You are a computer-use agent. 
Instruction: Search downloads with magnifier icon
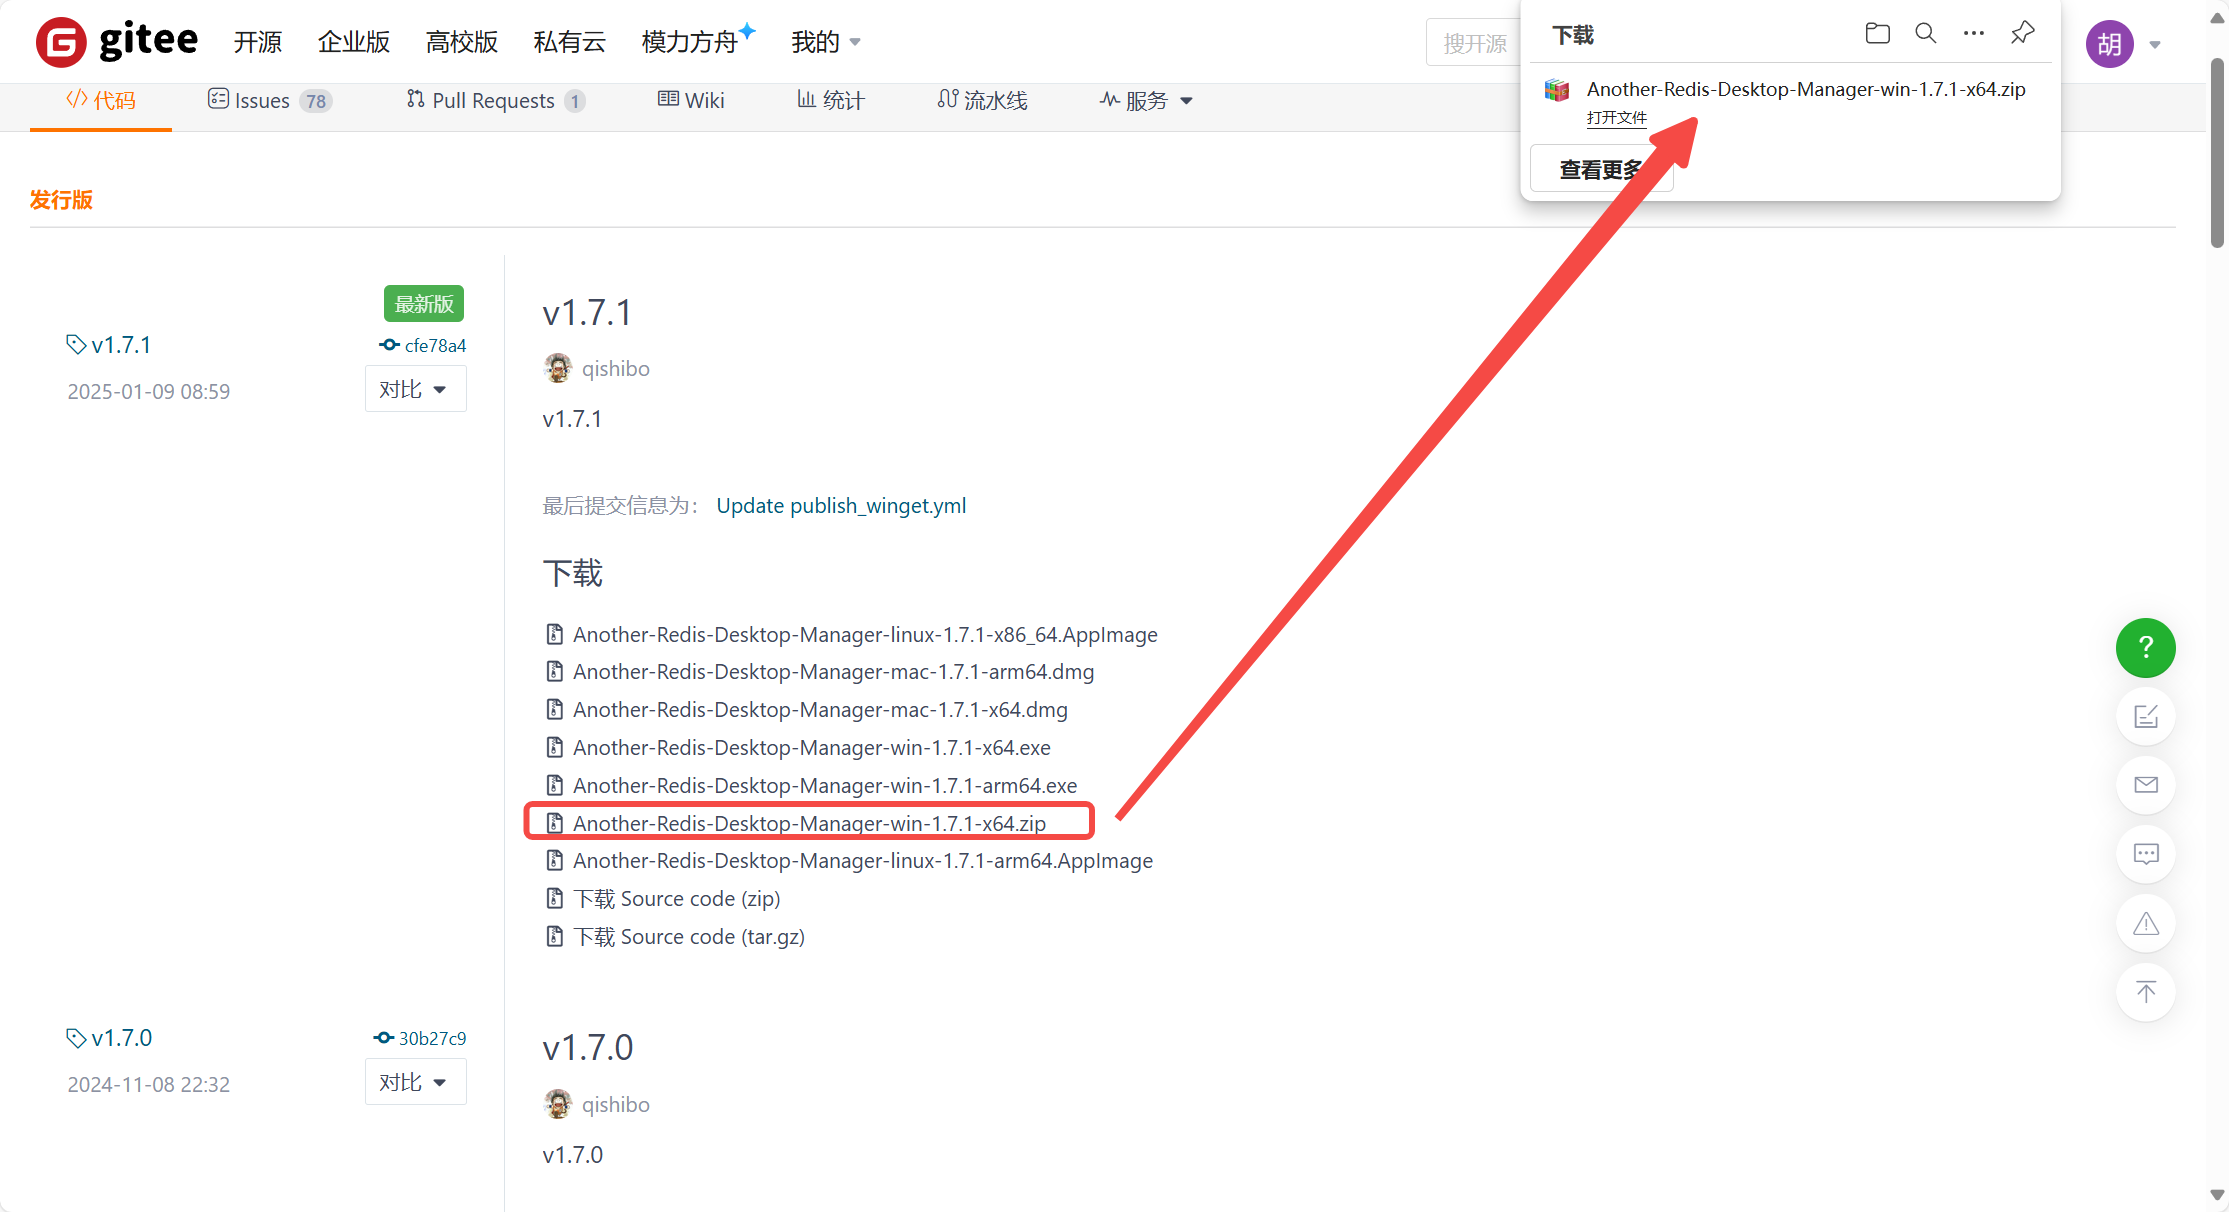coord(1925,33)
